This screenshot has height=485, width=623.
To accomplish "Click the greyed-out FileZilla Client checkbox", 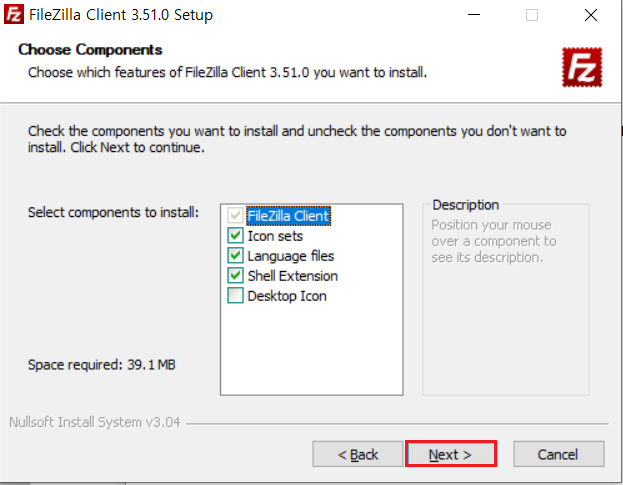I will (235, 216).
